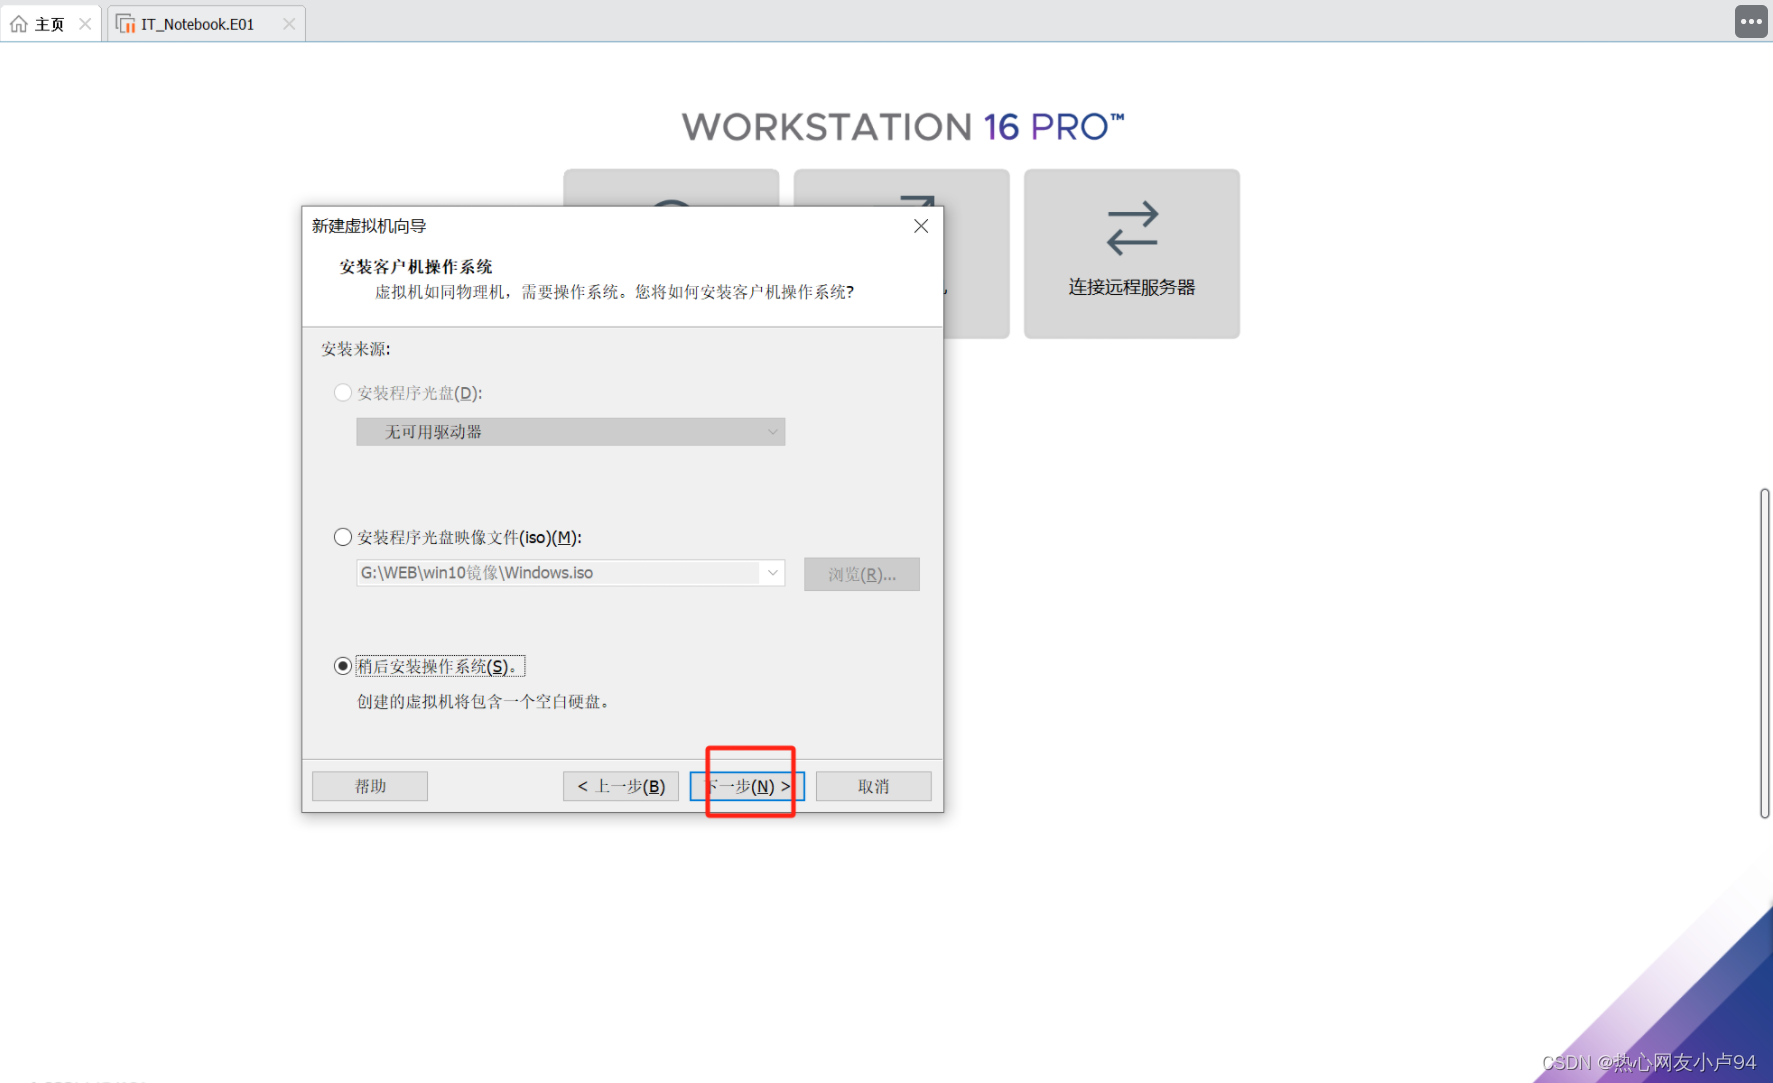Screen dimensions: 1773x1083
Task: Click the home icon on the 主页 tab
Action: (19, 24)
